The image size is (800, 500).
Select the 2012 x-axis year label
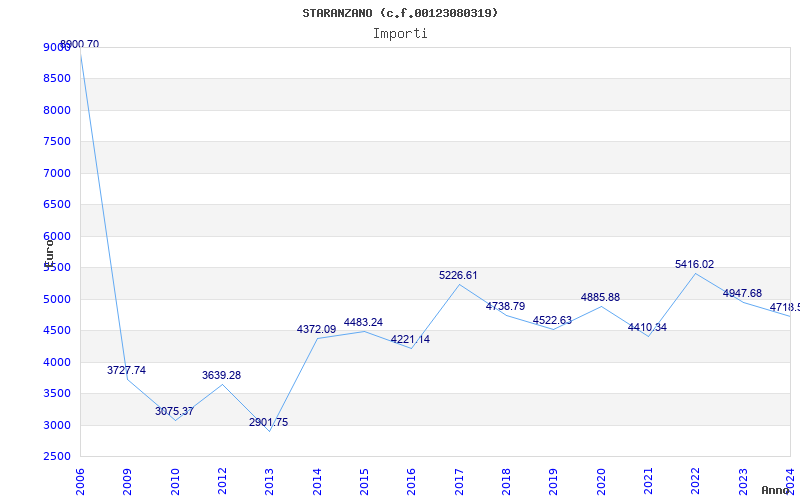222,481
